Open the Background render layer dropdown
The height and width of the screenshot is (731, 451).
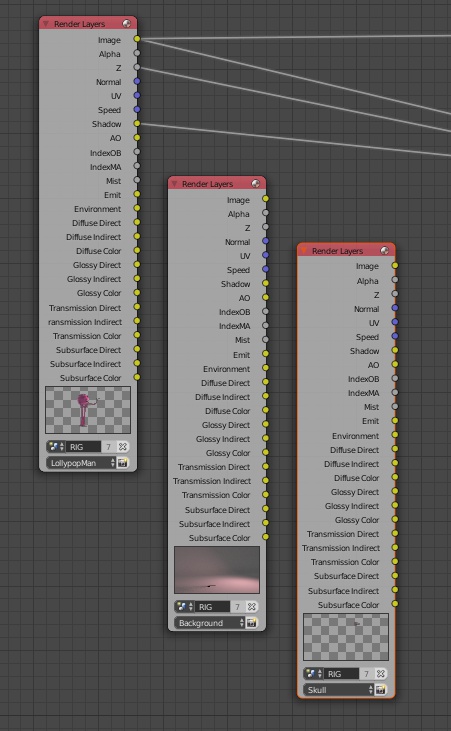pos(210,622)
